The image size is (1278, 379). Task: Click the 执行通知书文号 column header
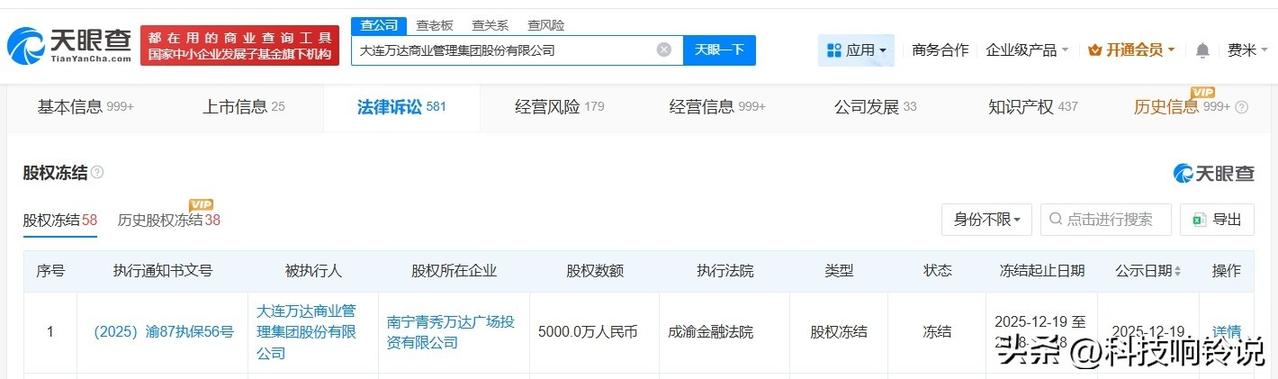(163, 271)
